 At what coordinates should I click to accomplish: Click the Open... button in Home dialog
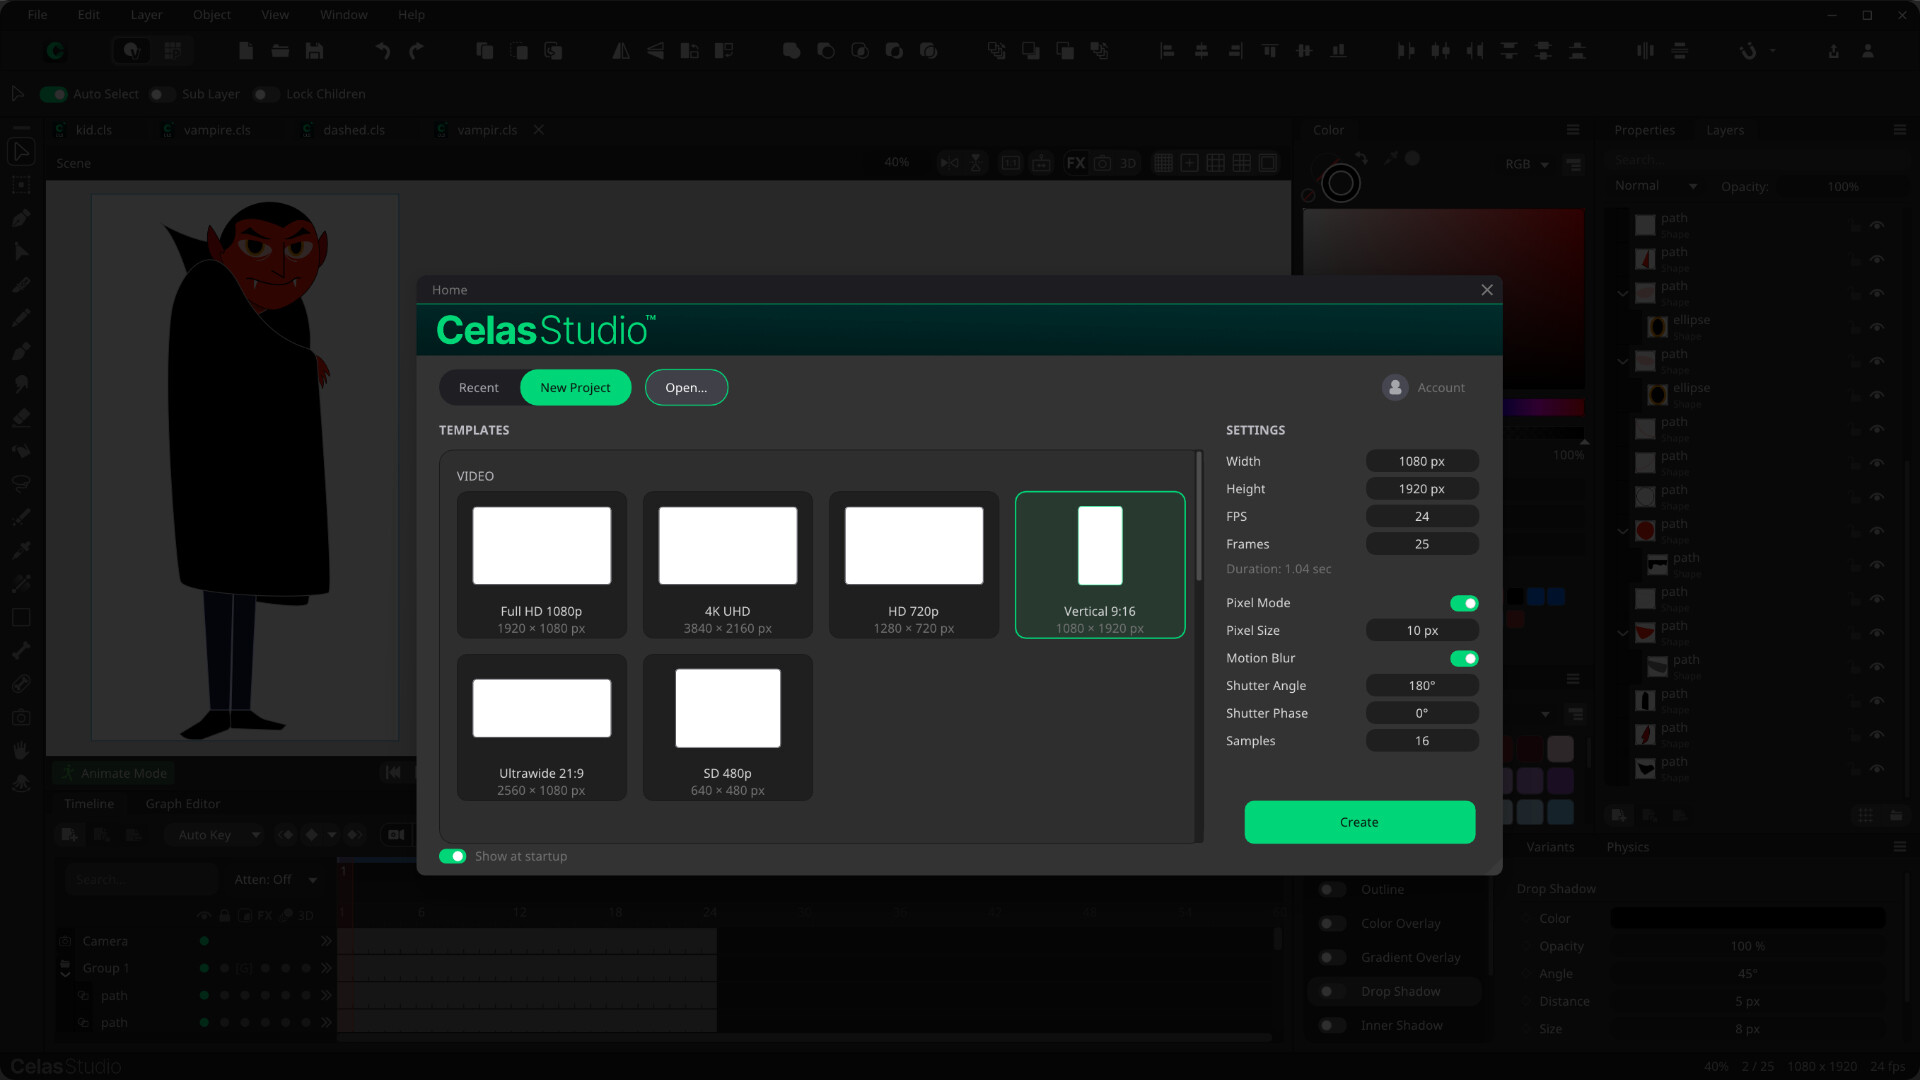coord(686,388)
